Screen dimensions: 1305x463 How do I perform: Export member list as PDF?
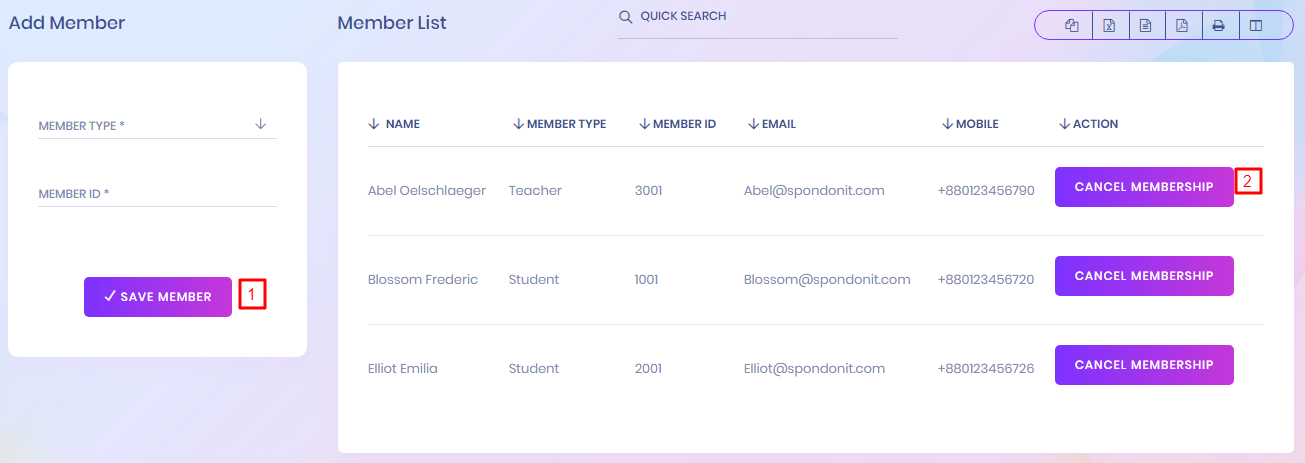click(1182, 26)
